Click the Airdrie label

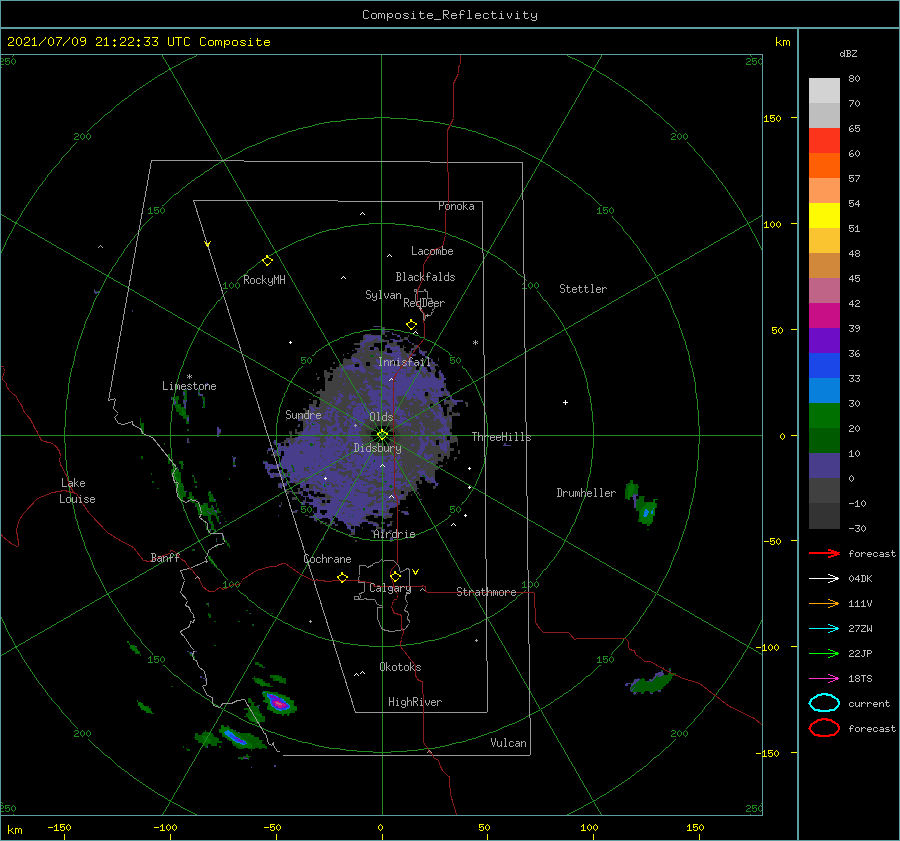394,534
